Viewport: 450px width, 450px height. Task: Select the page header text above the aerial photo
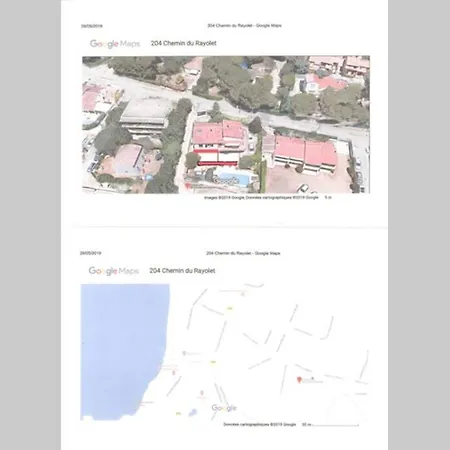[244, 26]
